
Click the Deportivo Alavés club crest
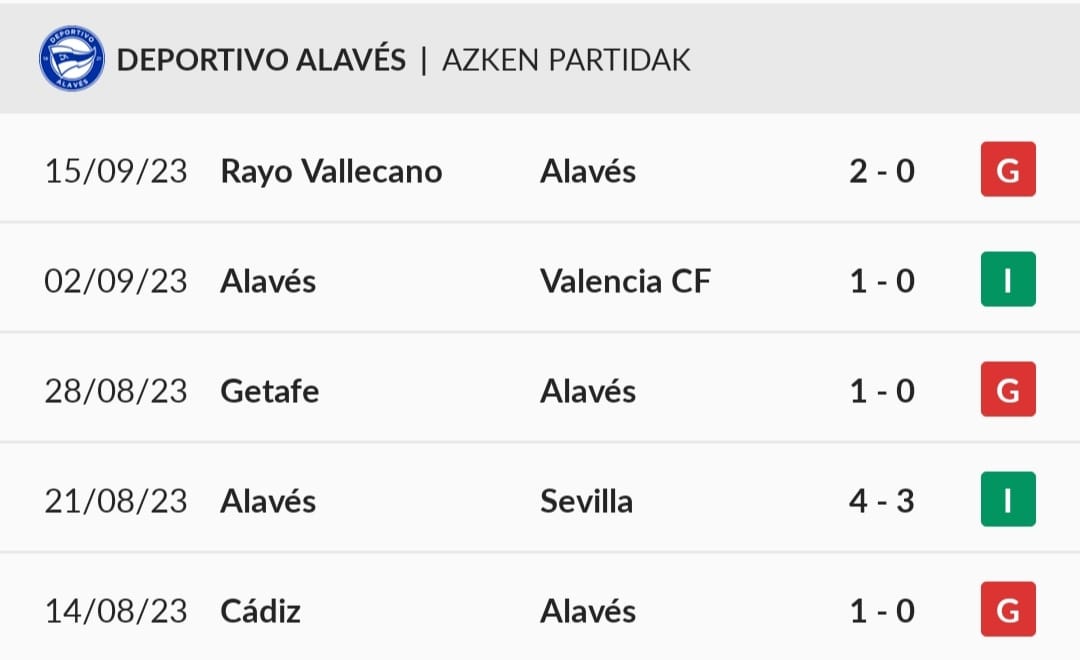[x=72, y=58]
